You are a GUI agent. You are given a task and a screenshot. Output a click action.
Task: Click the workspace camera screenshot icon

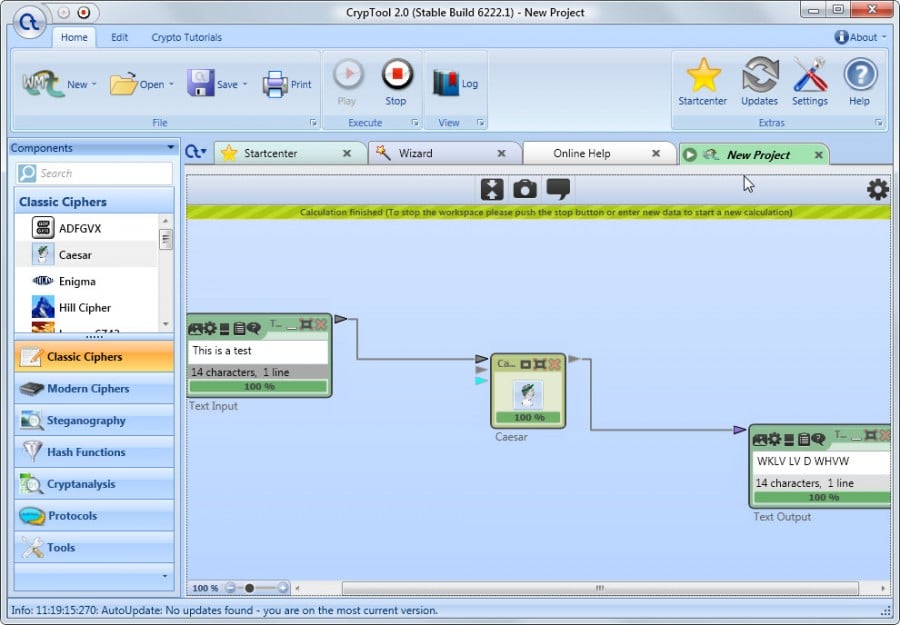click(525, 189)
